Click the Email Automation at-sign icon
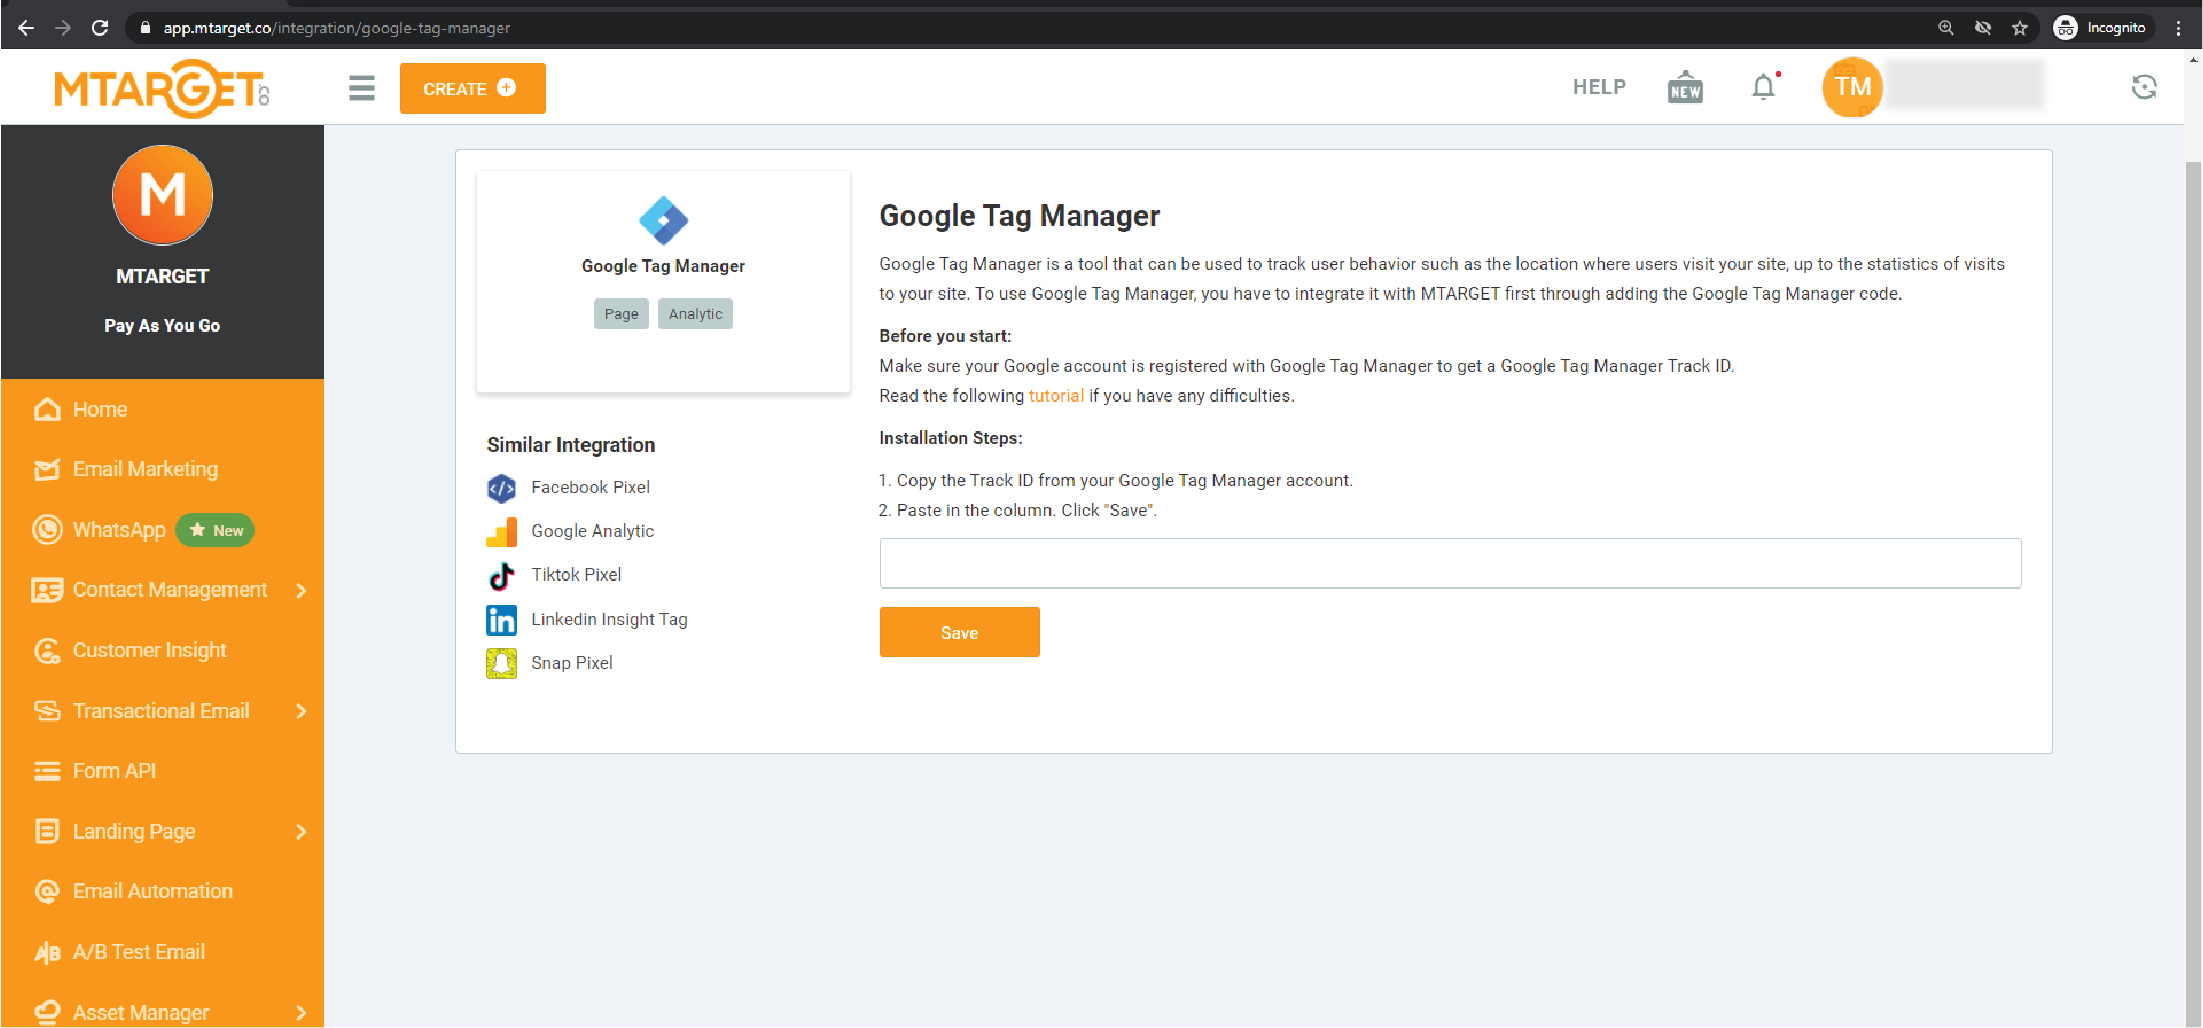 (47, 892)
